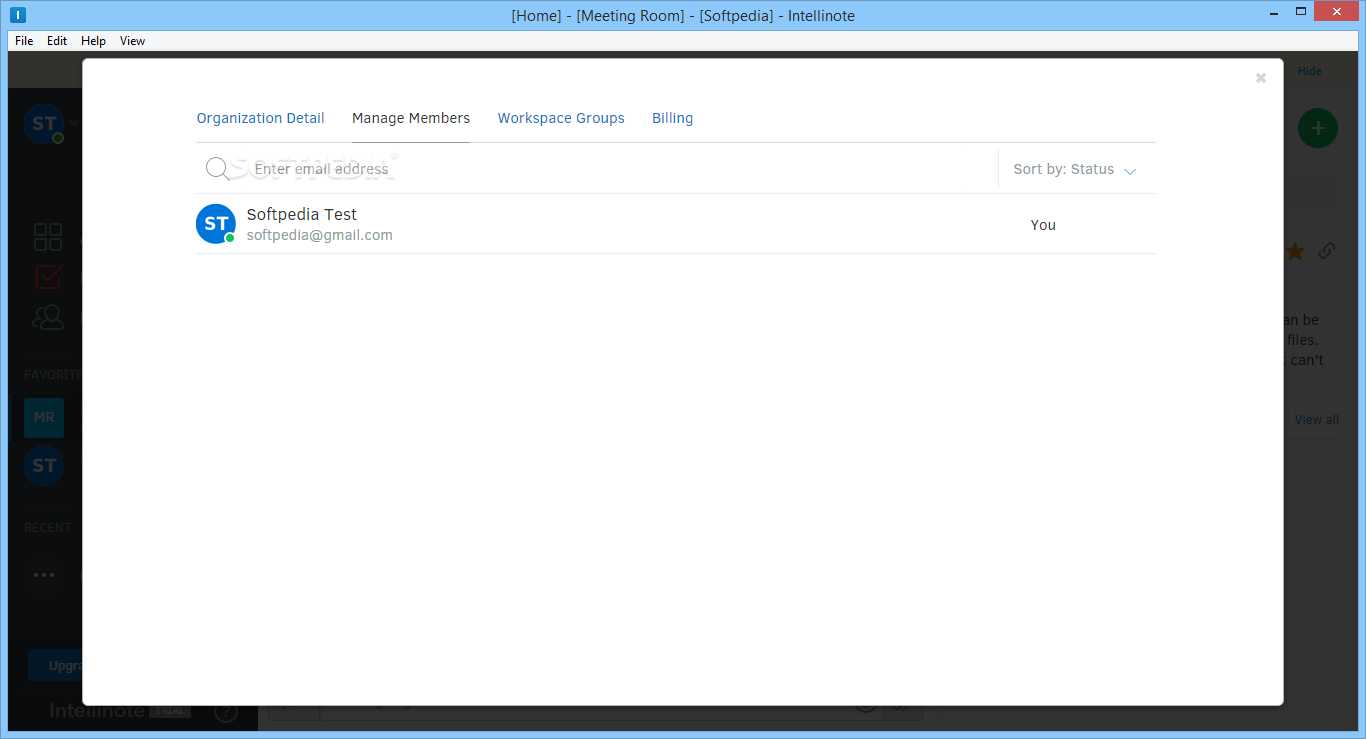Image resolution: width=1366 pixels, height=739 pixels.
Task: Select the Manage Members tab
Action: [x=411, y=118]
